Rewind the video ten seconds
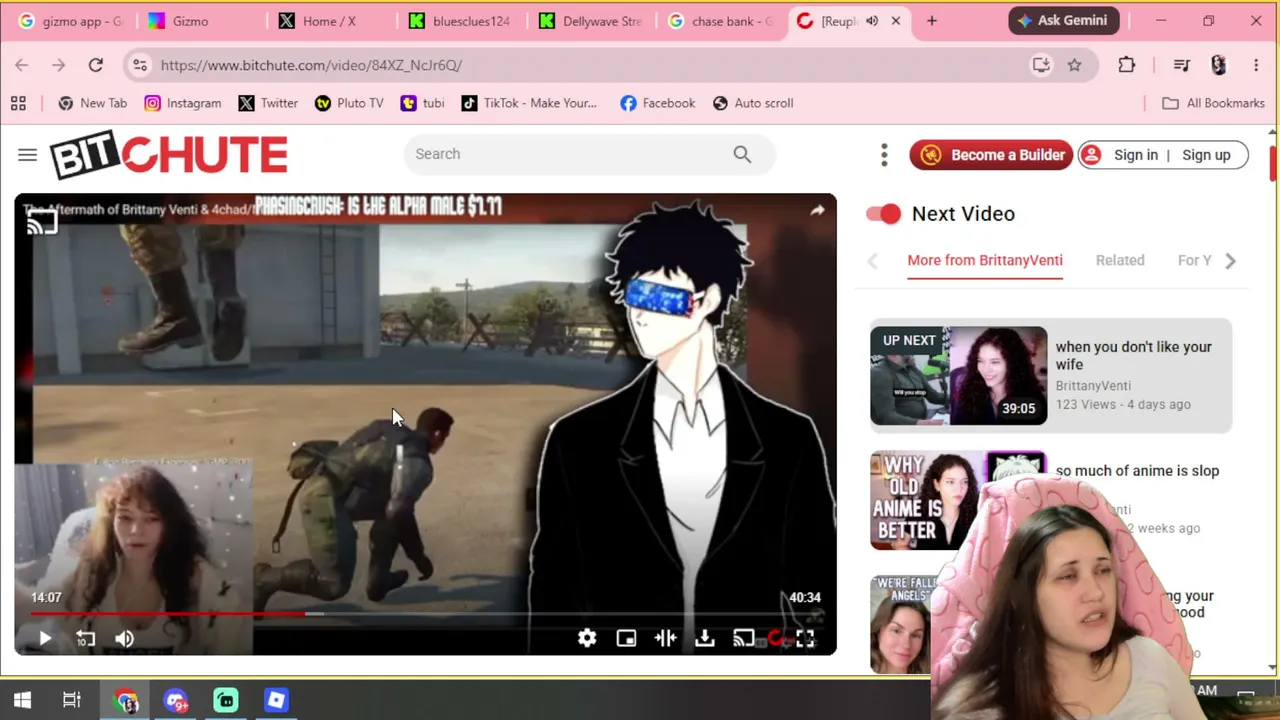1280x720 pixels. coord(85,638)
